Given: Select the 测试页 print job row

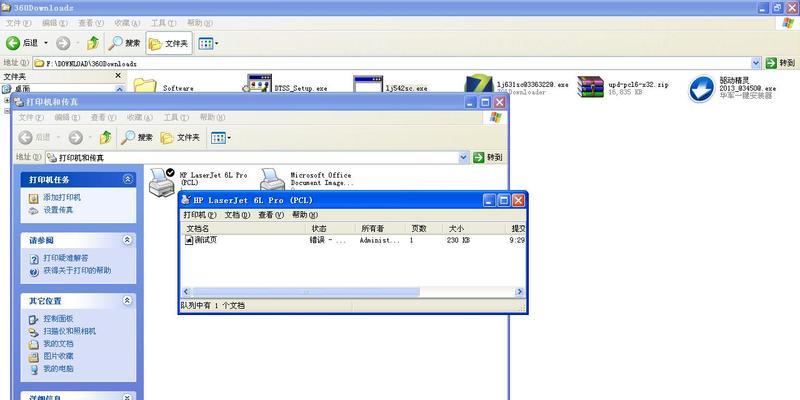Looking at the screenshot, I should [353, 240].
